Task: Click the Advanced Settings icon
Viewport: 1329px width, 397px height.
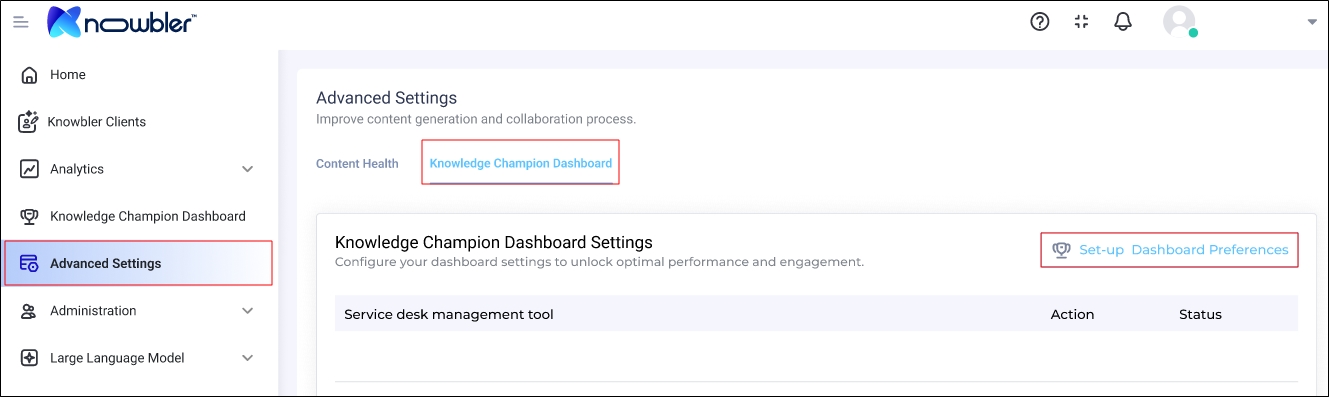Action: (29, 264)
